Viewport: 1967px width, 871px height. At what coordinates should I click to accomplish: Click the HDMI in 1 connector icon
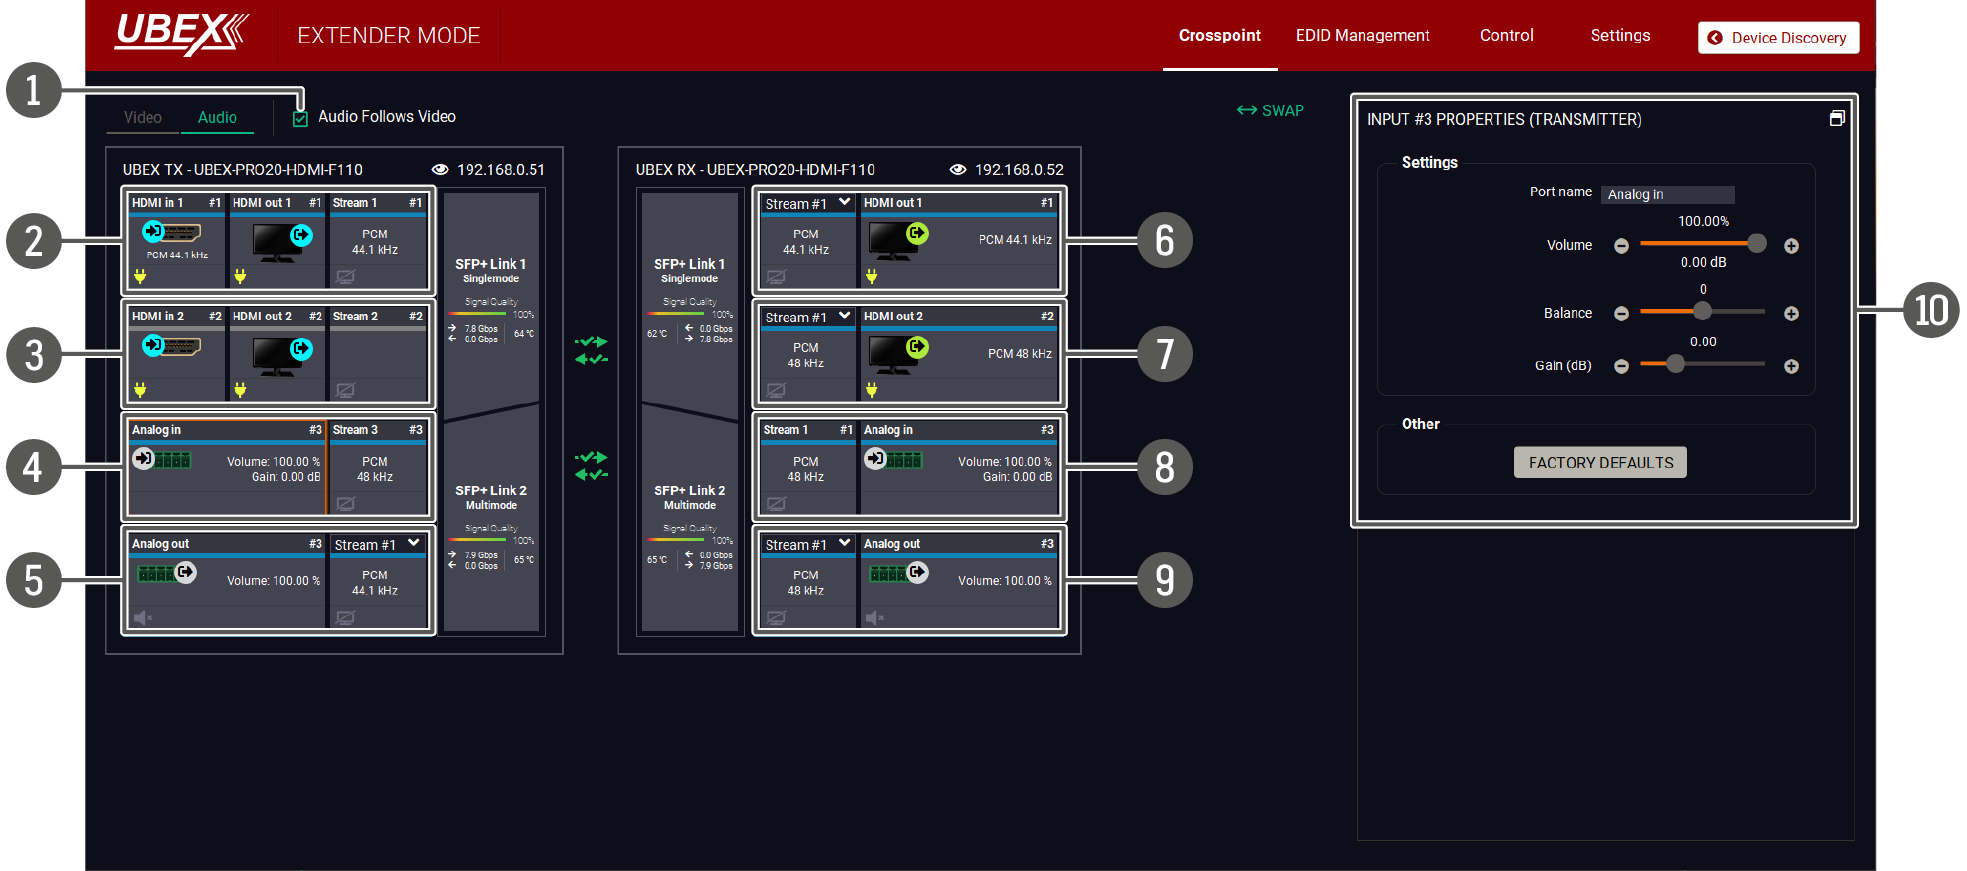click(172, 233)
